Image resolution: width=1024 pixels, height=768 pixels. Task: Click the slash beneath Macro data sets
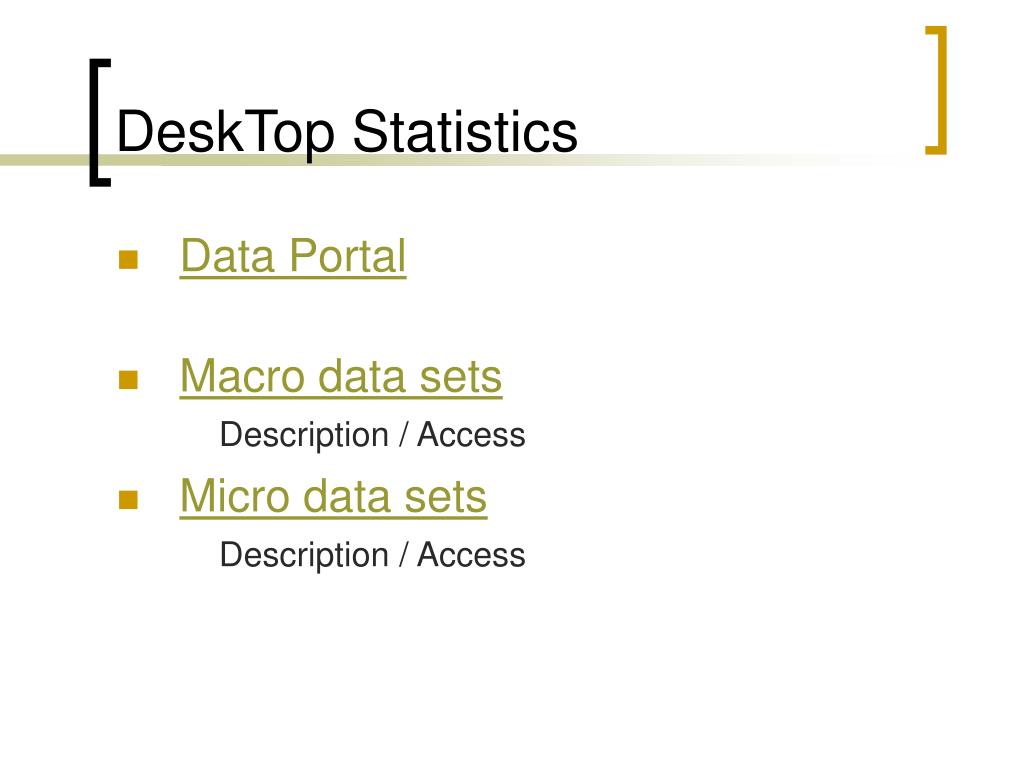point(404,435)
